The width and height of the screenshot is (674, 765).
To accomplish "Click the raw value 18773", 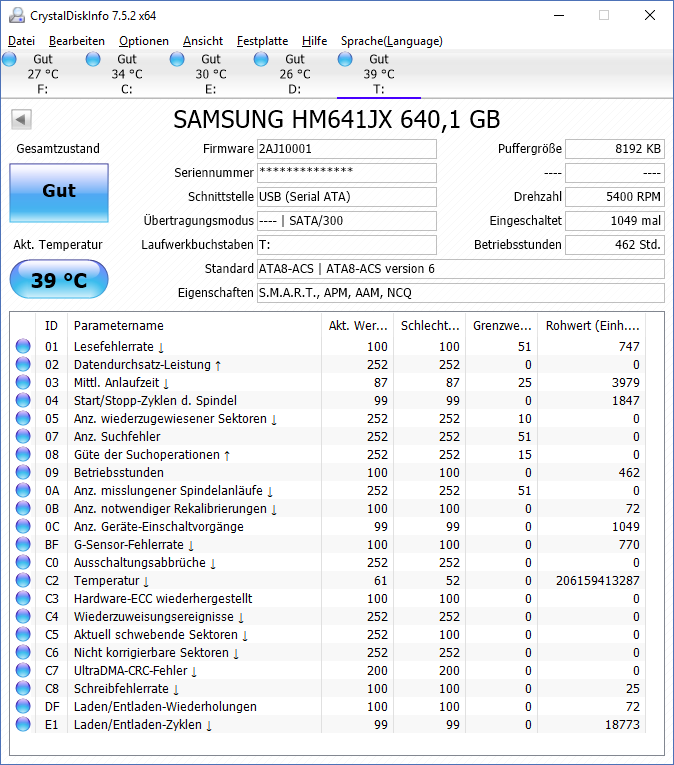I will coord(622,725).
